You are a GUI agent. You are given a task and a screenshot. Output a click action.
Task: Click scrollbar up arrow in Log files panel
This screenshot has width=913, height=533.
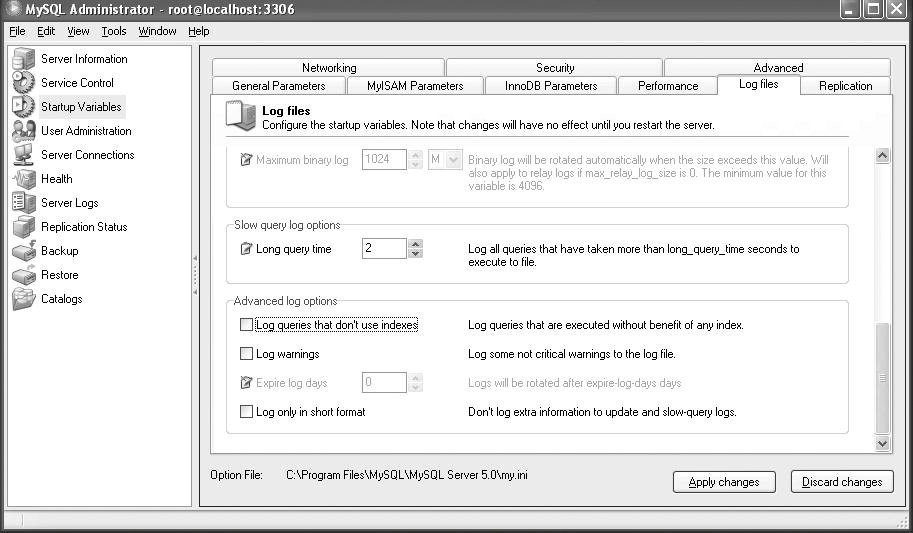click(882, 156)
